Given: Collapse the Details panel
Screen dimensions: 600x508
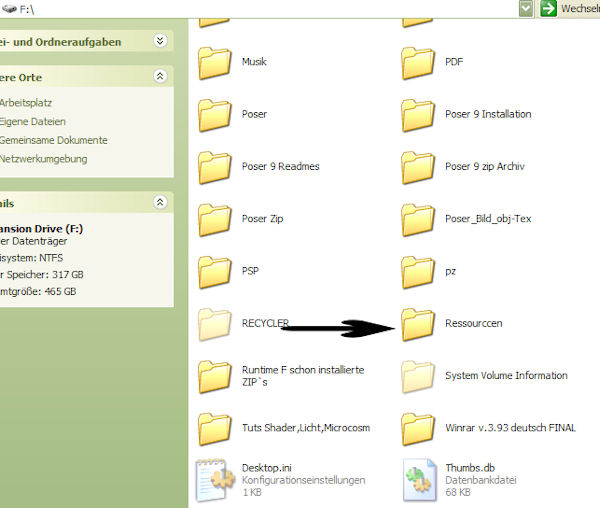Looking at the screenshot, I should click(160, 202).
